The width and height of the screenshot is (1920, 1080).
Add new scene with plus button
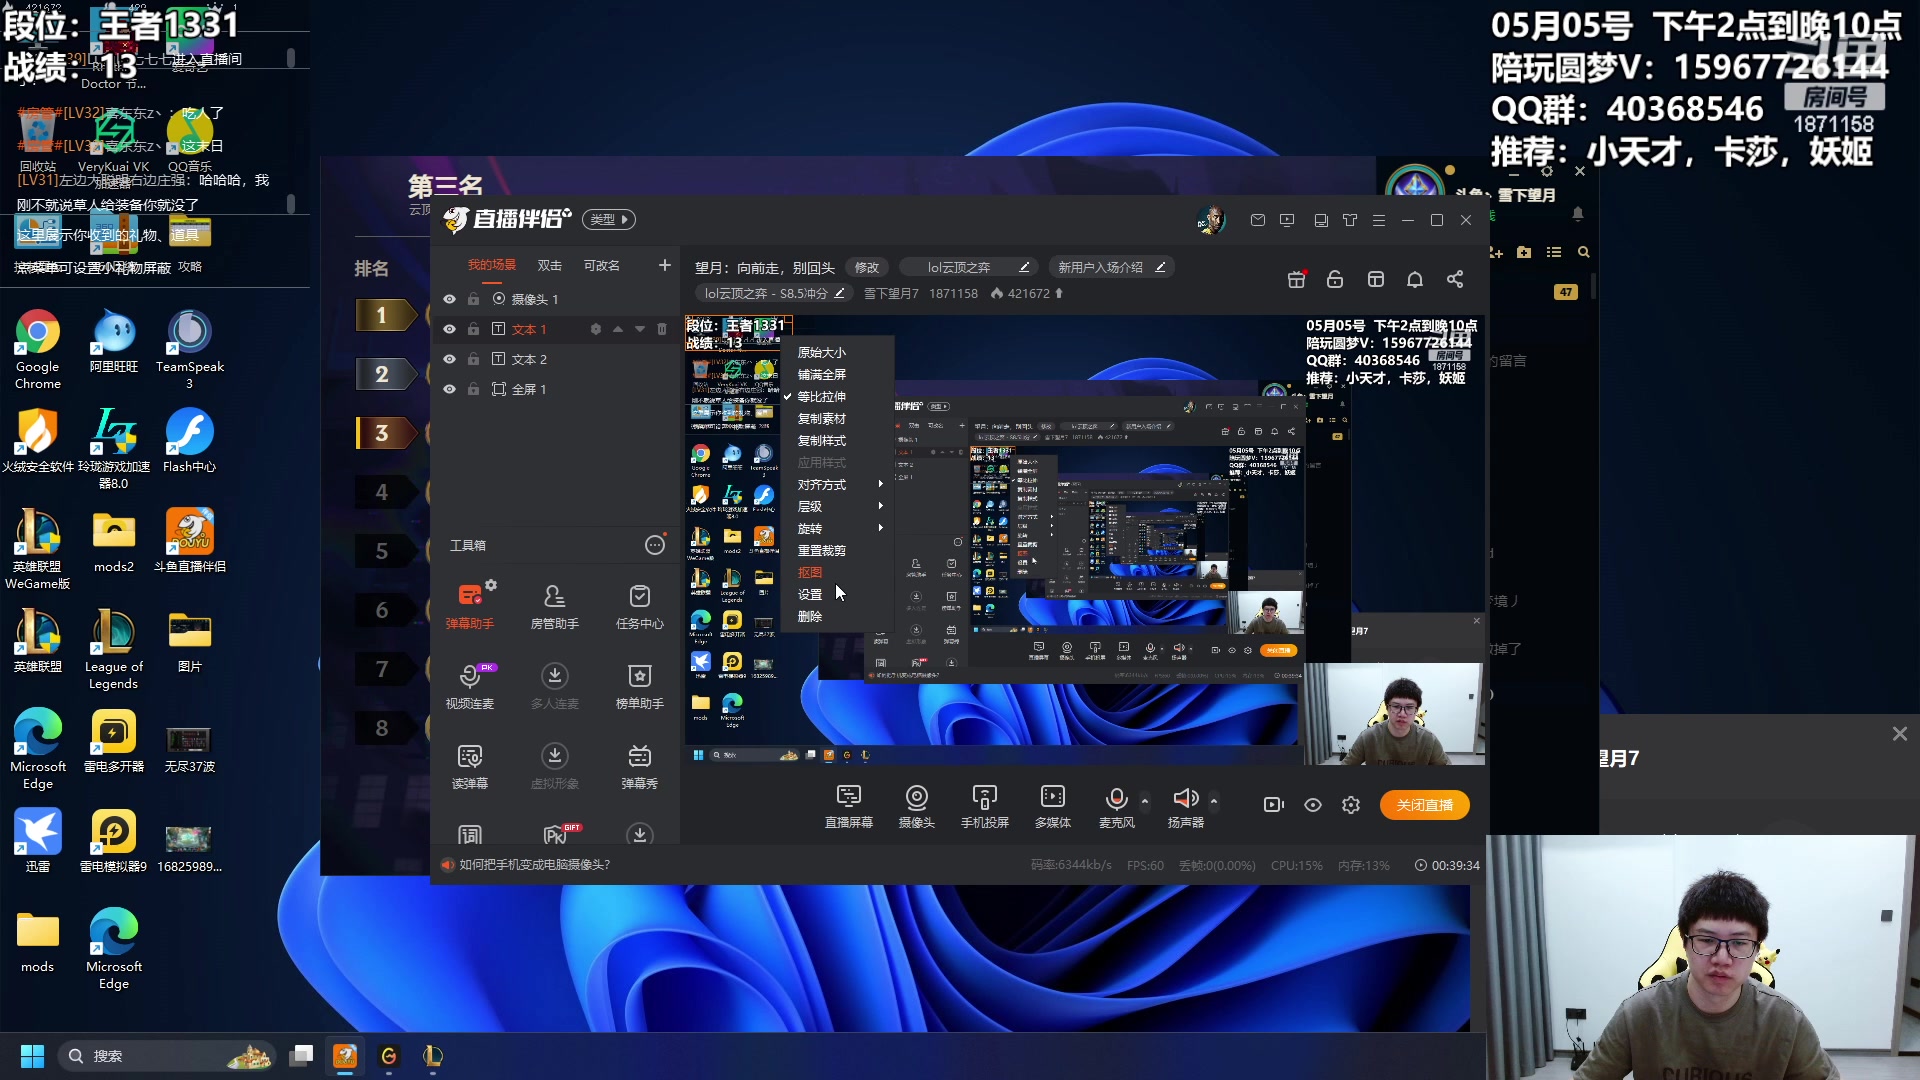tap(664, 265)
